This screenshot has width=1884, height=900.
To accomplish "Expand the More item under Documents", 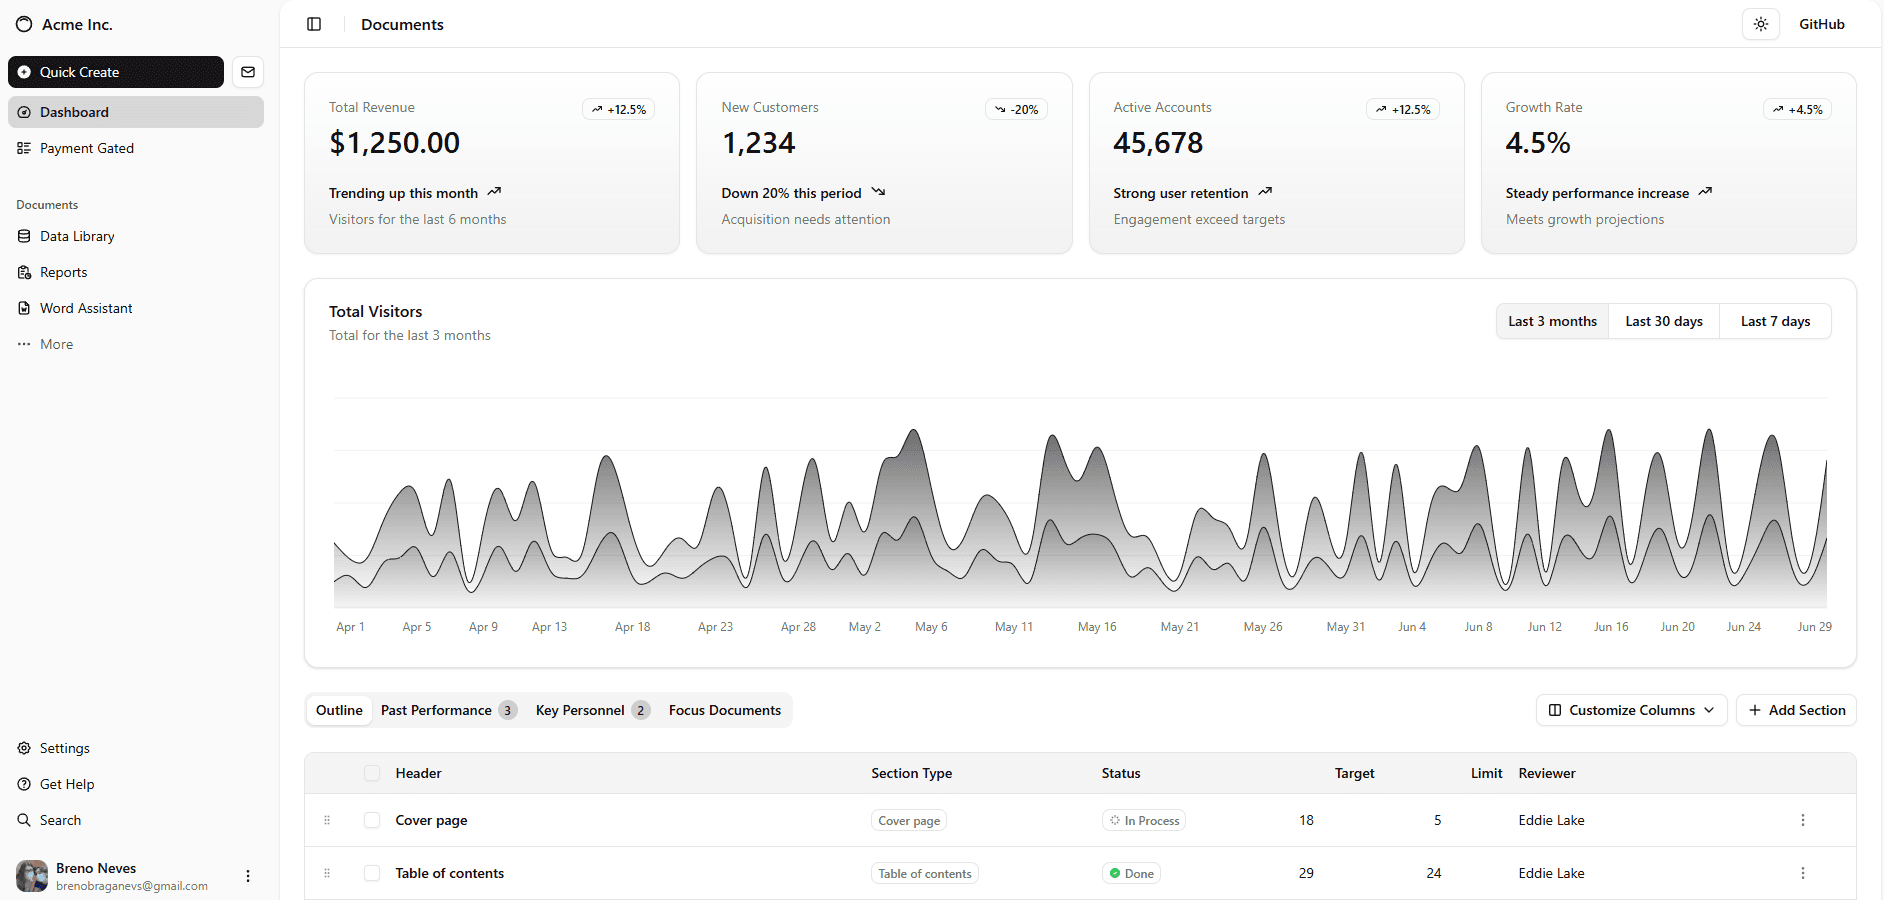I will (56, 344).
